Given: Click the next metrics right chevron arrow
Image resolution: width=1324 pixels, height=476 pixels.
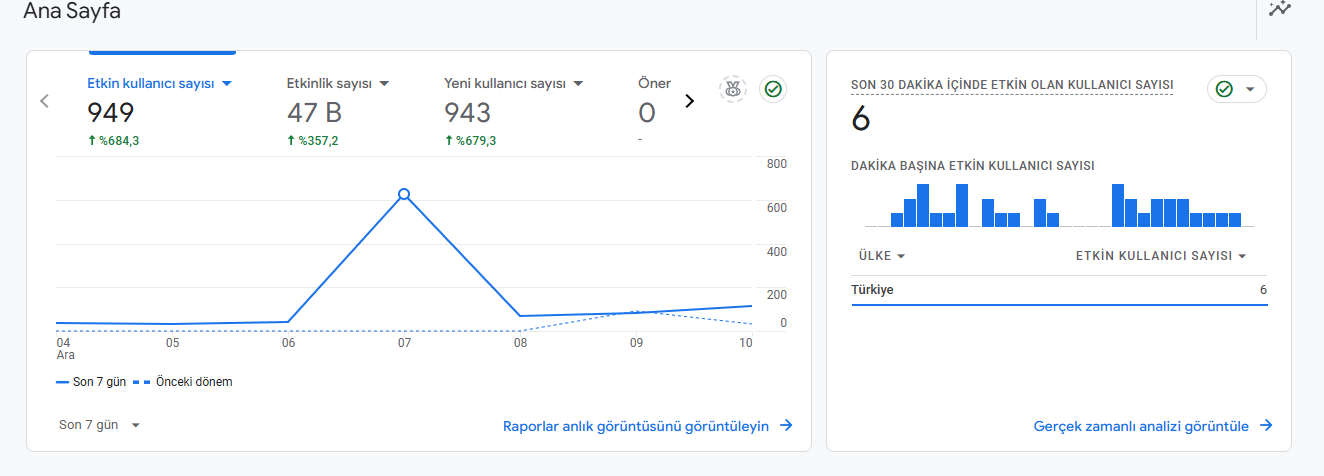Looking at the screenshot, I should click(689, 100).
